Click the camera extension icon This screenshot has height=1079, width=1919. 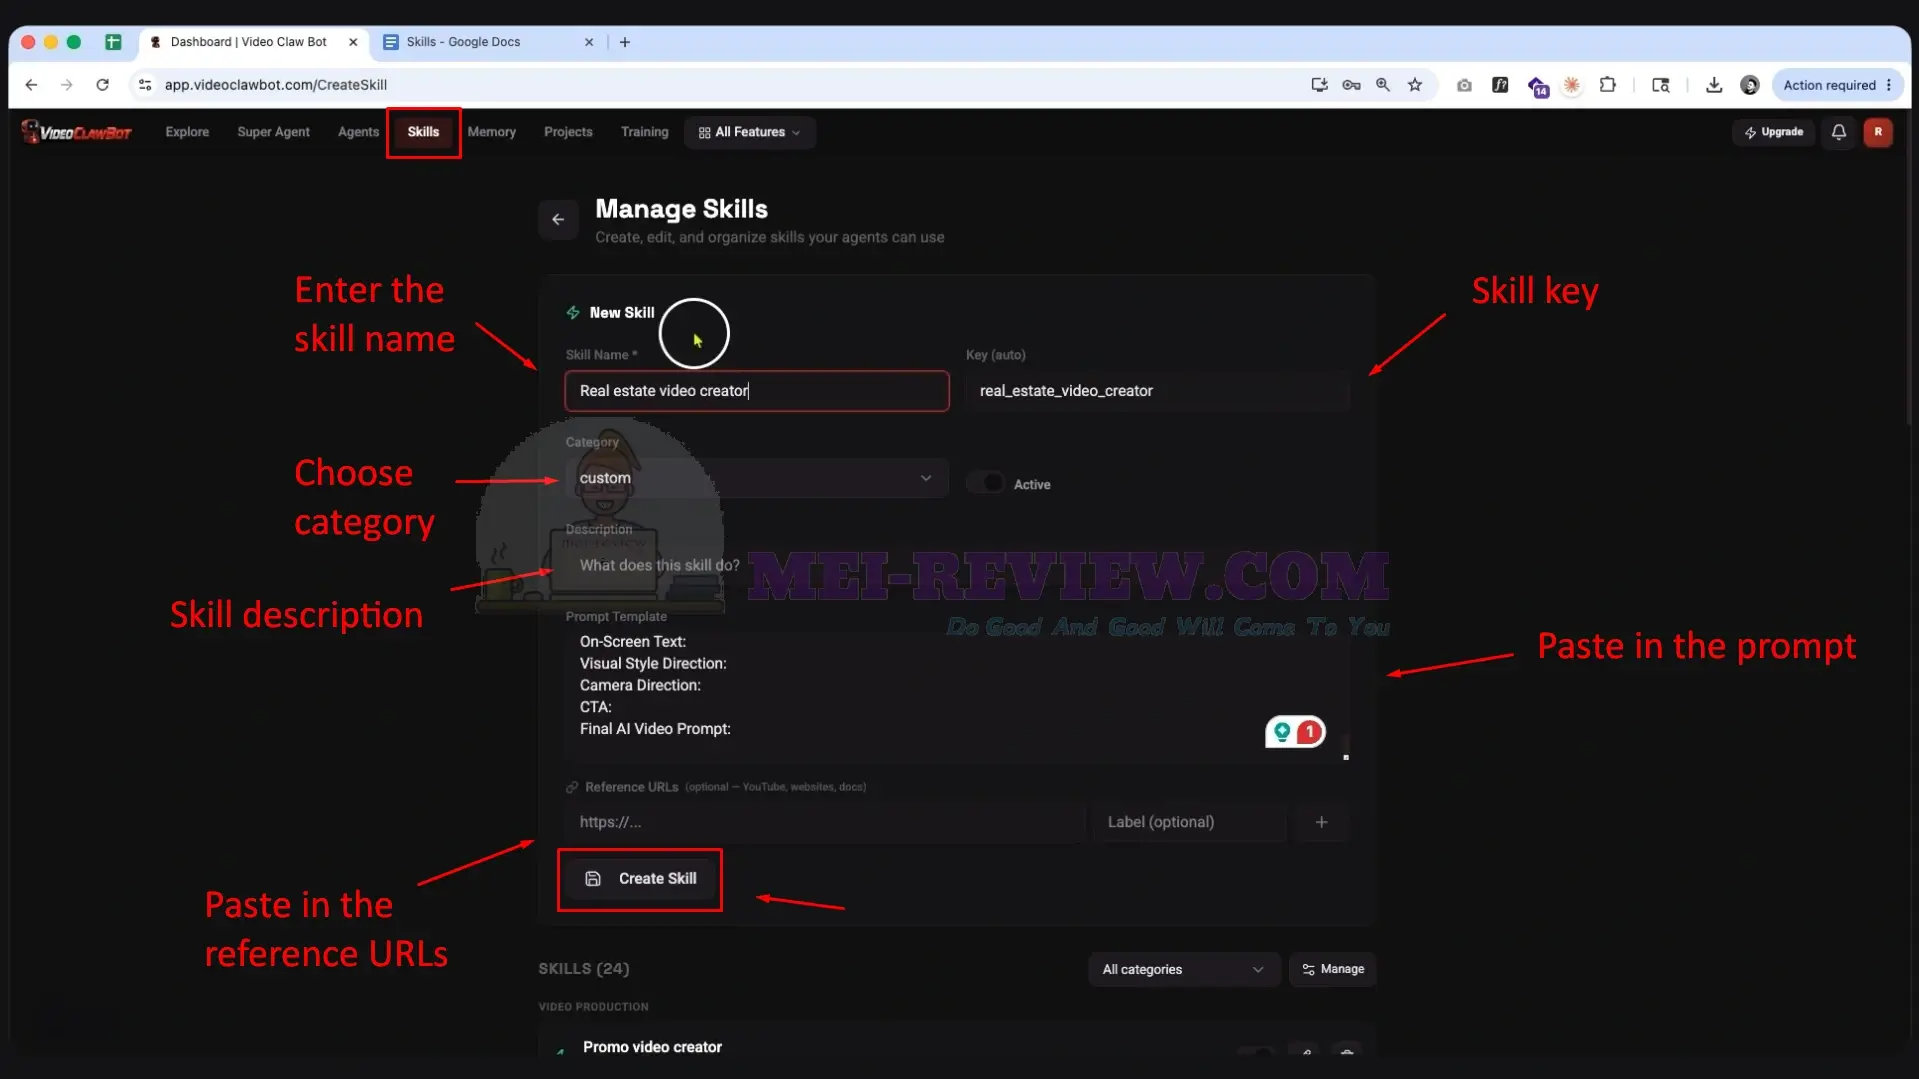1463,85
